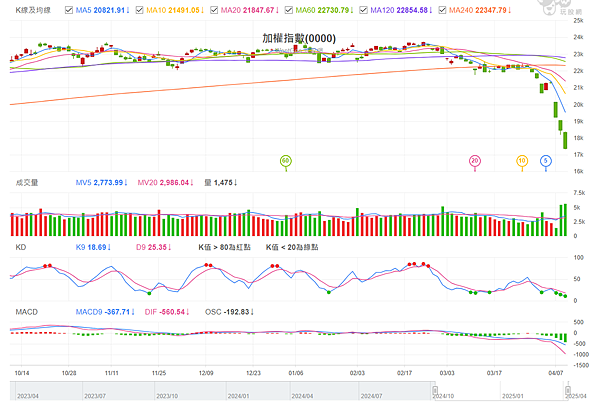Click the 04/07 date axis label
The height and width of the screenshot is (408, 600).
pyautogui.click(x=555, y=373)
